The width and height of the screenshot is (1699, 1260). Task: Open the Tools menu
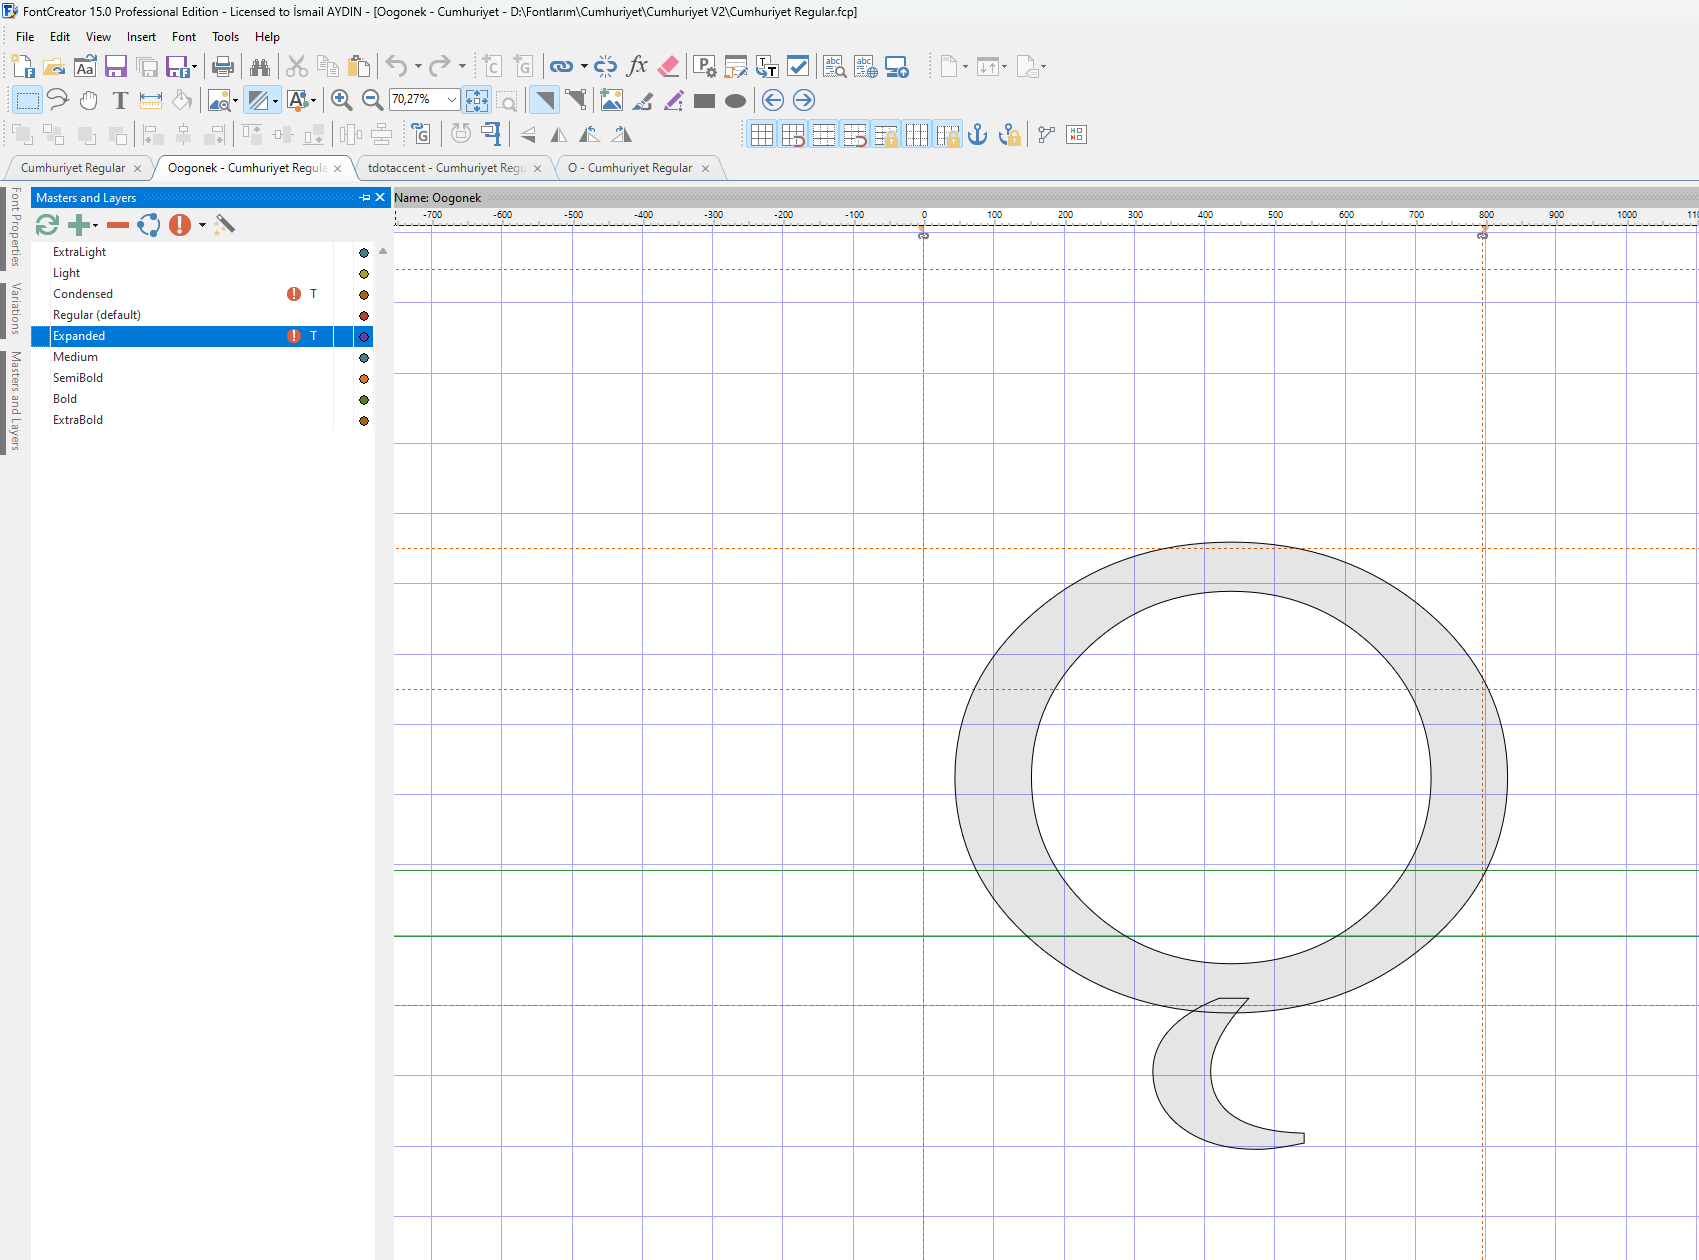pos(225,37)
